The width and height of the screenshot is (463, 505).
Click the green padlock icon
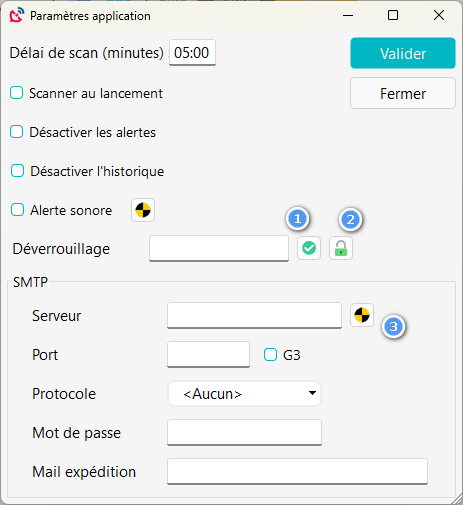coord(341,248)
